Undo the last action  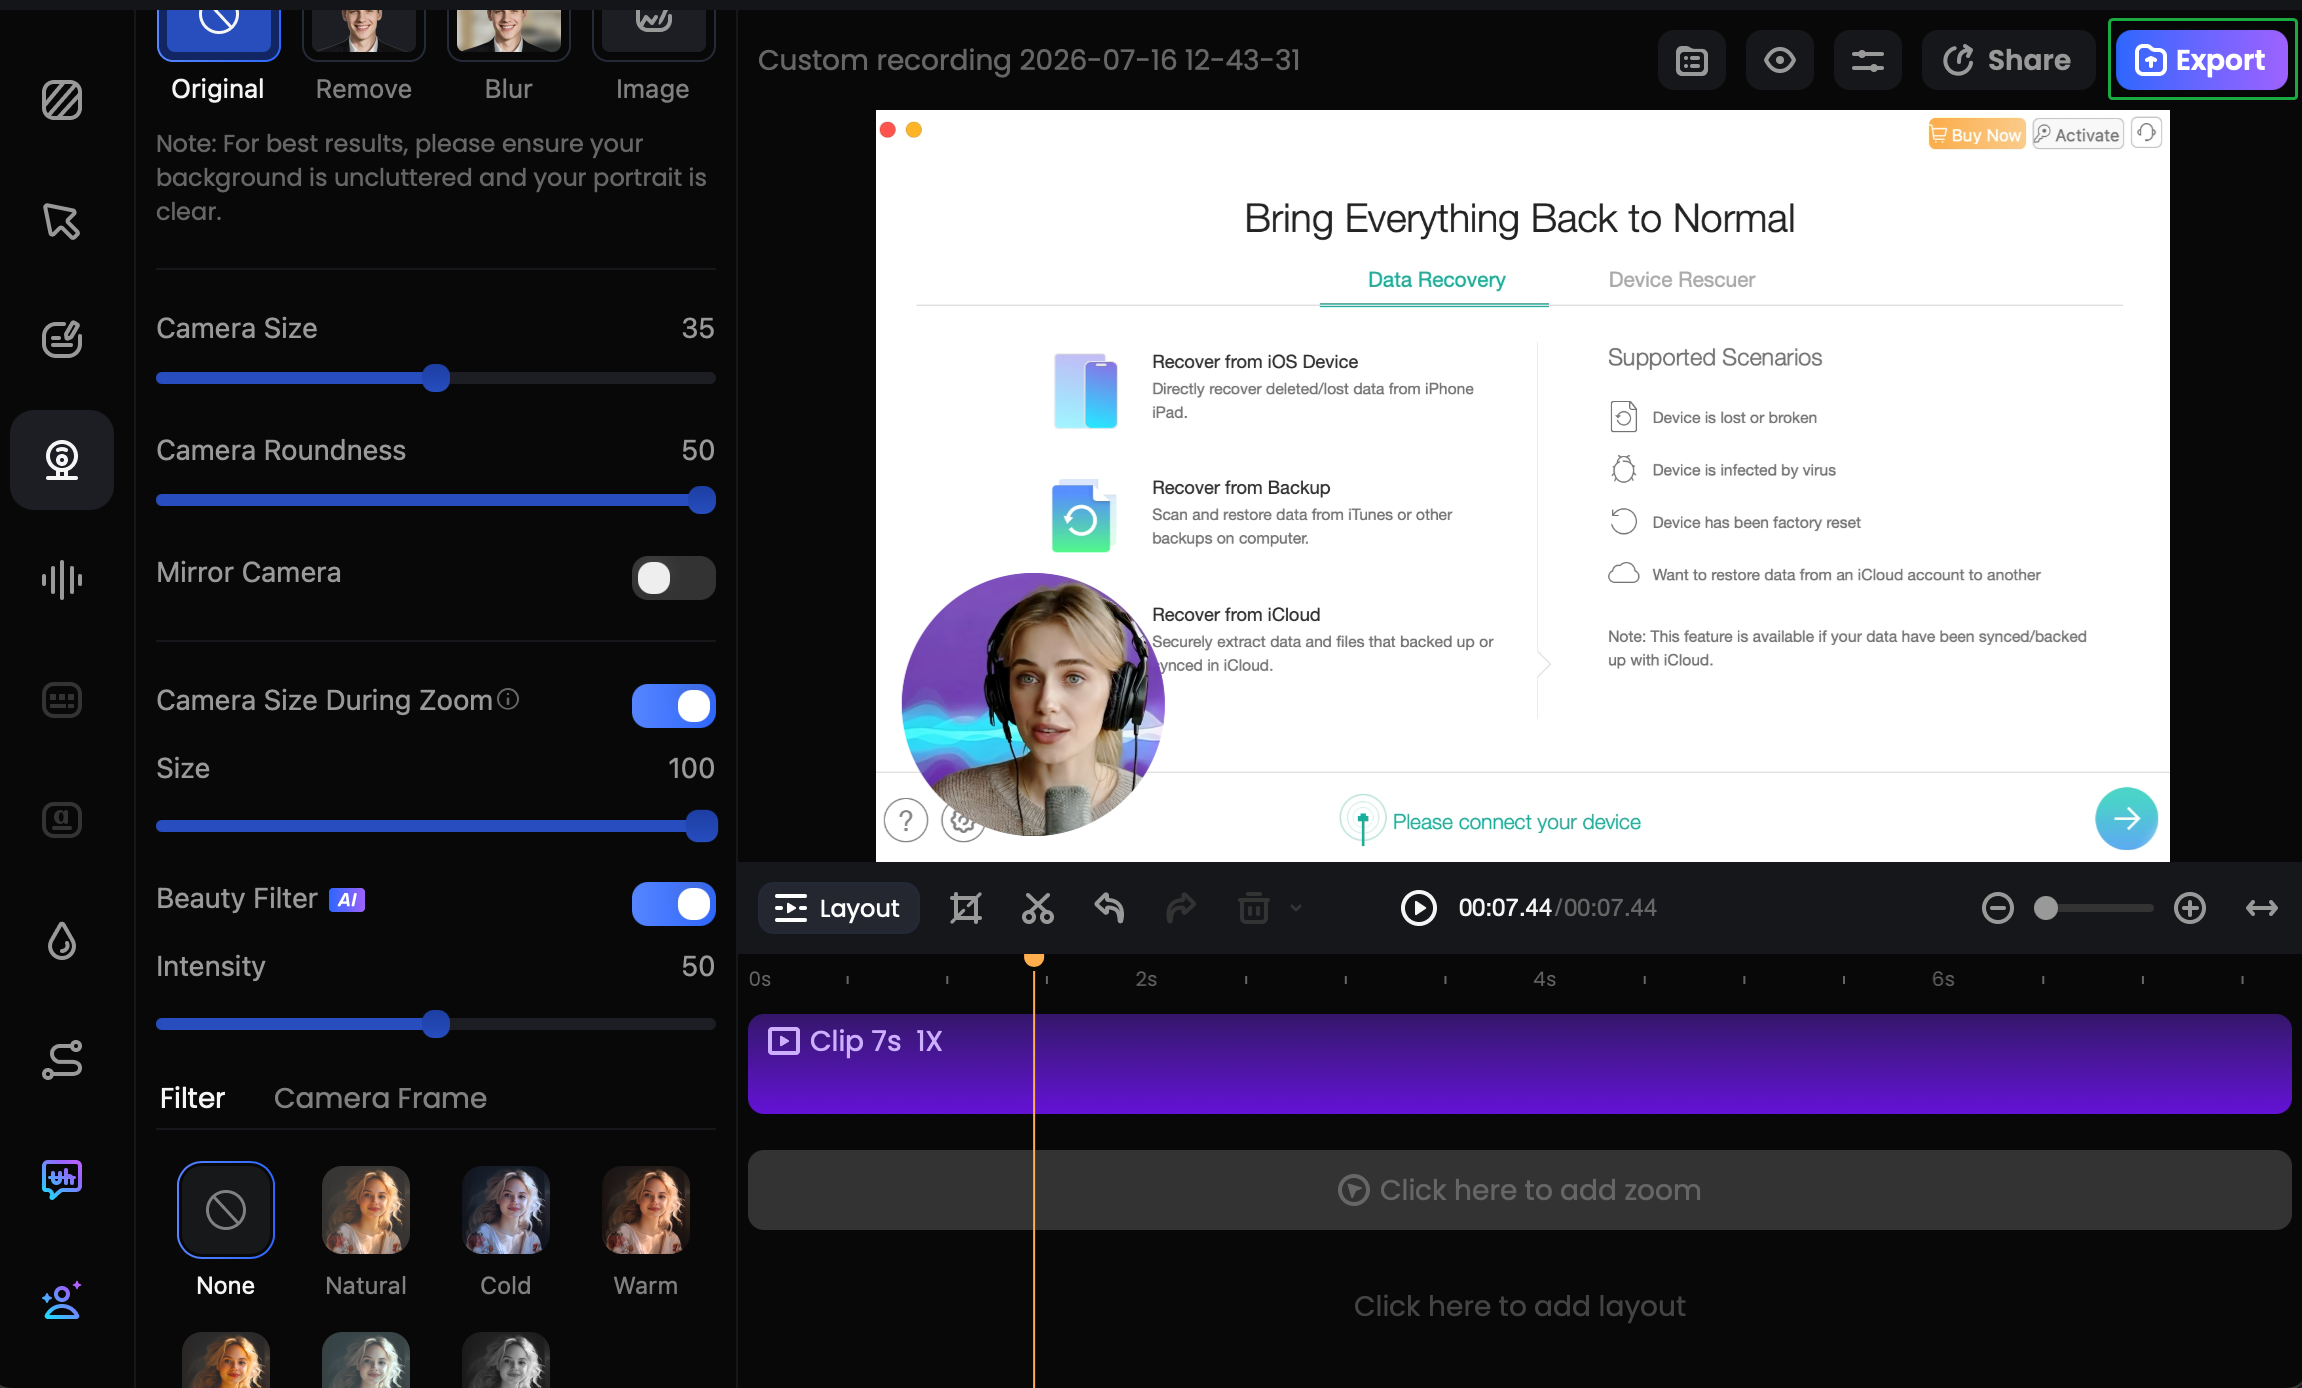coord(1110,908)
